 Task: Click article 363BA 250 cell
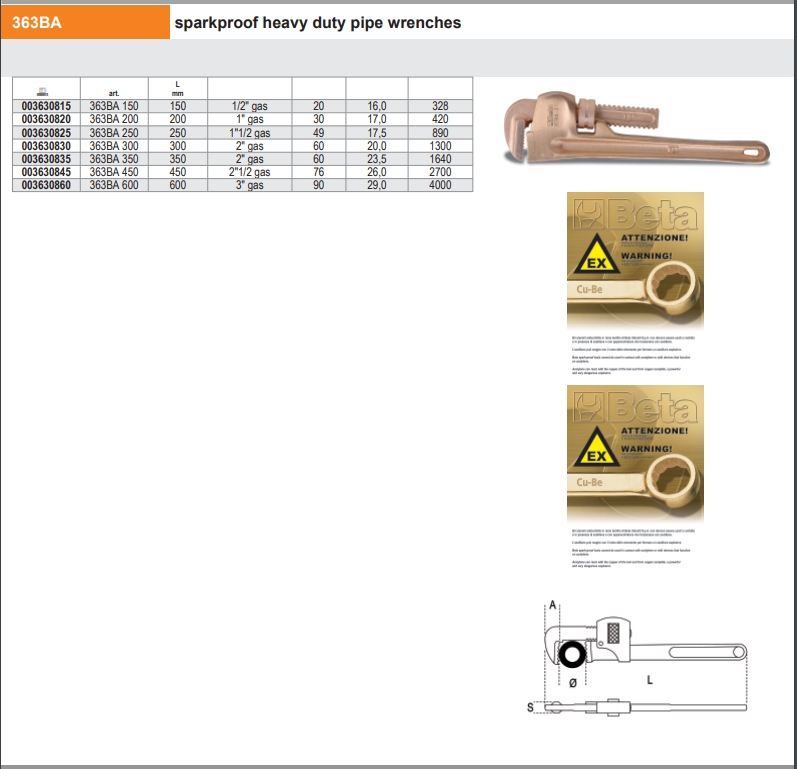point(114,133)
